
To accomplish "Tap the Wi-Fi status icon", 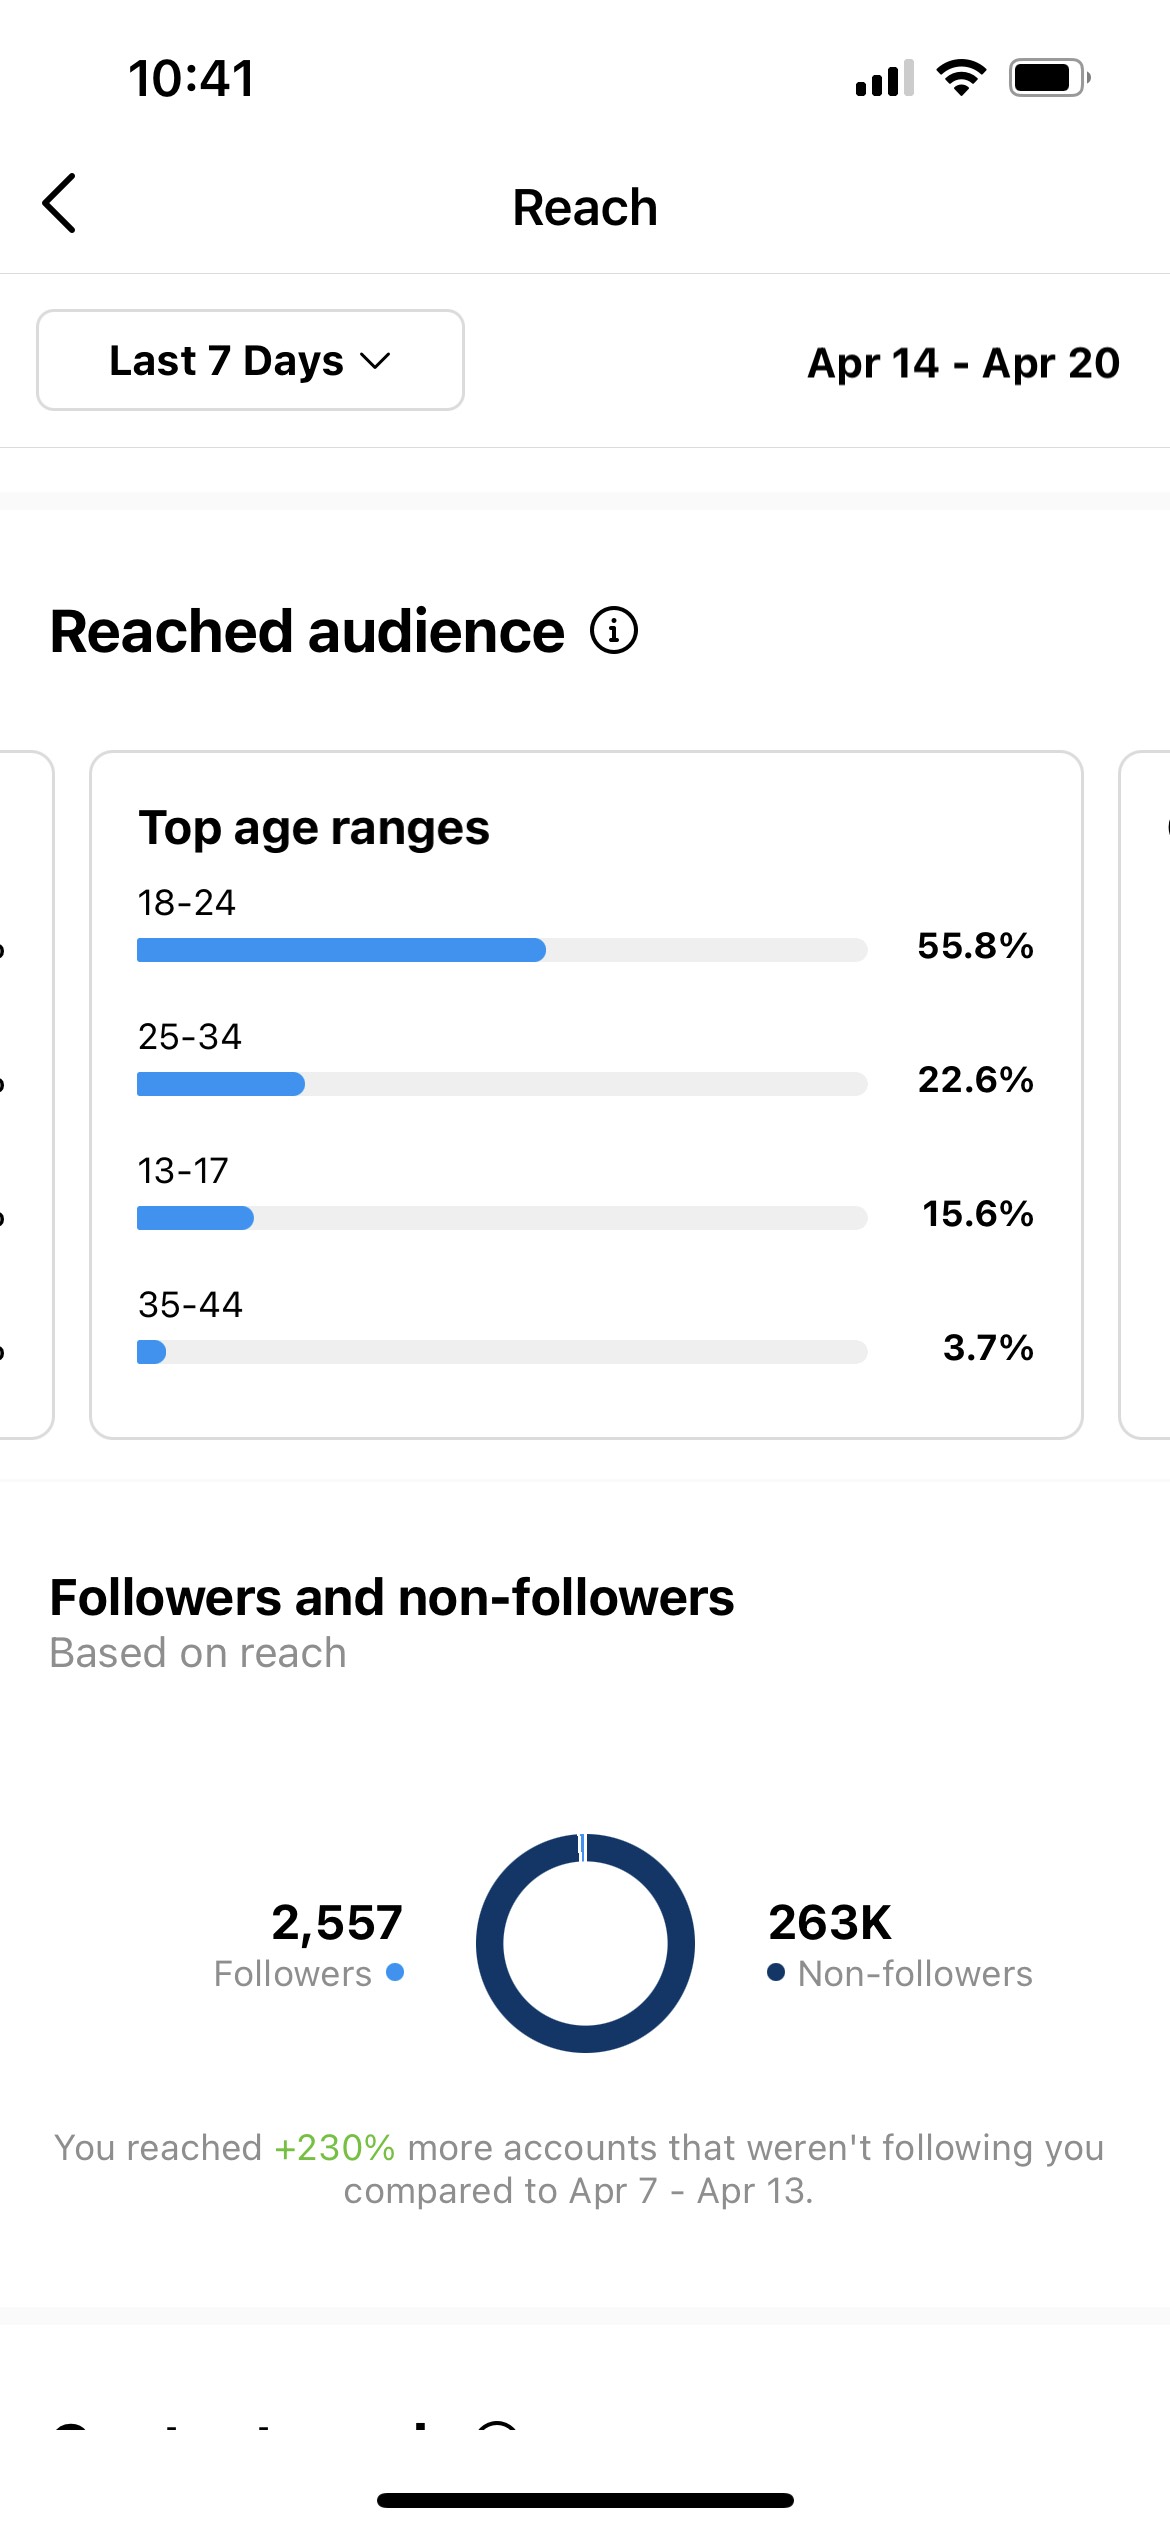I will [x=961, y=77].
